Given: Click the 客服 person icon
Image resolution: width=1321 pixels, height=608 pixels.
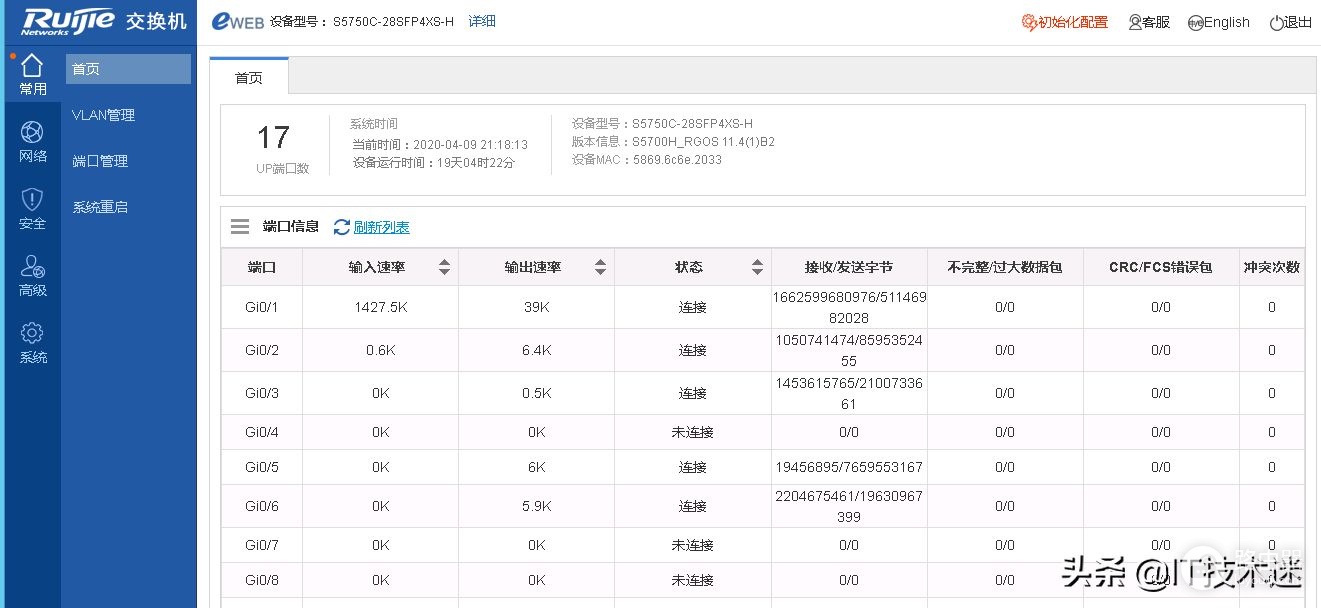Looking at the screenshot, I should [1135, 22].
